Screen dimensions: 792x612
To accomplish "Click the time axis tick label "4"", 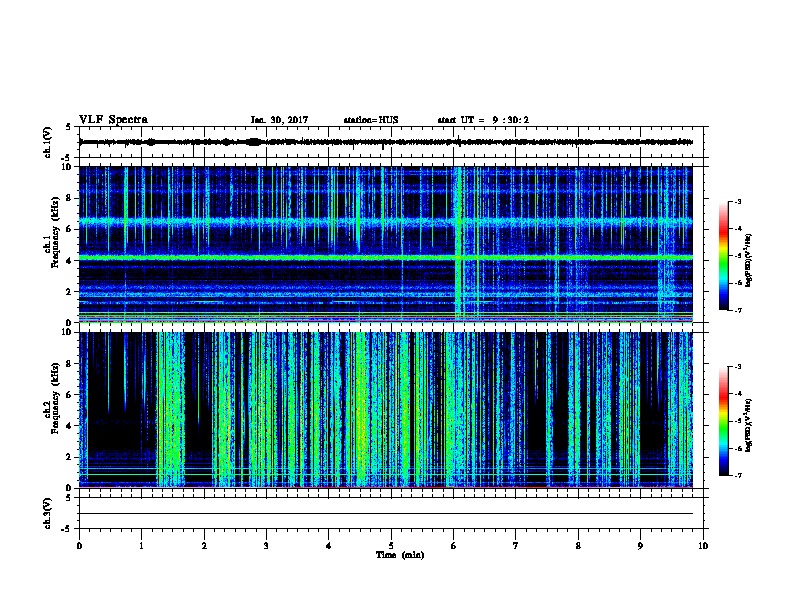I will (x=329, y=546).
